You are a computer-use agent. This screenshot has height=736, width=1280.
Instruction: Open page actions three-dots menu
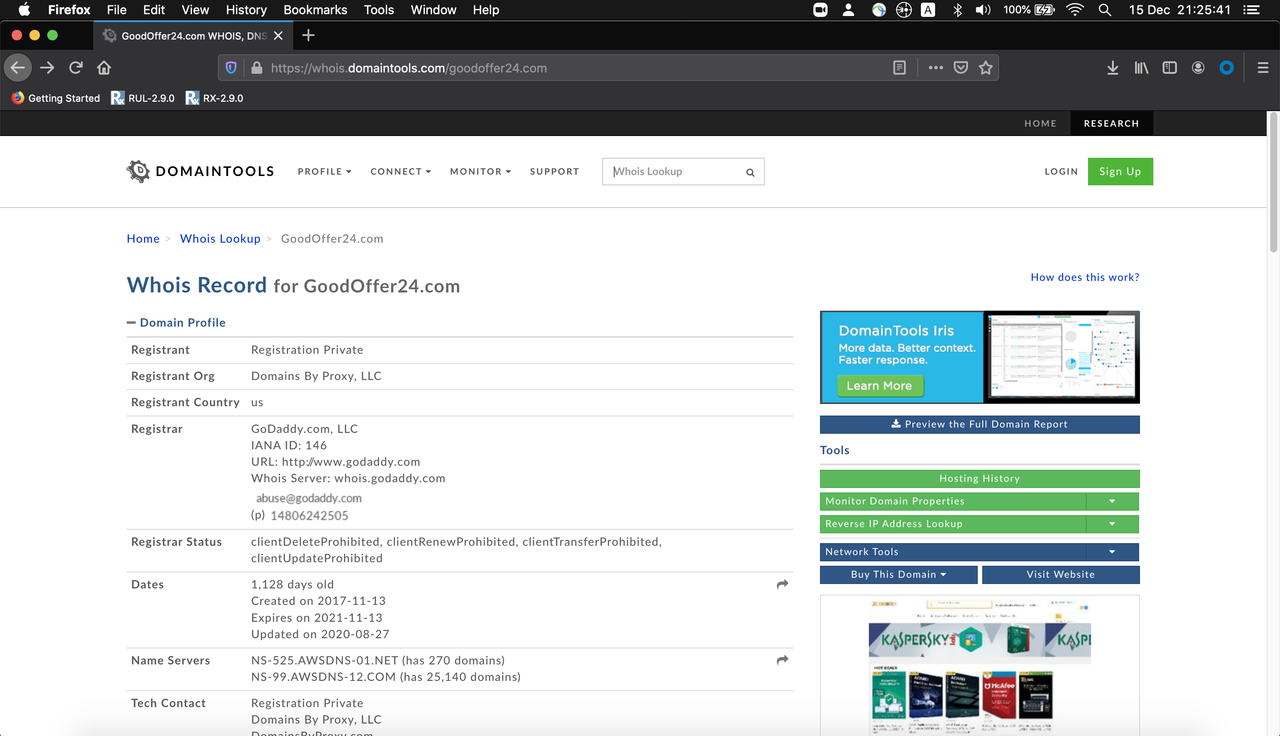[x=936, y=68]
